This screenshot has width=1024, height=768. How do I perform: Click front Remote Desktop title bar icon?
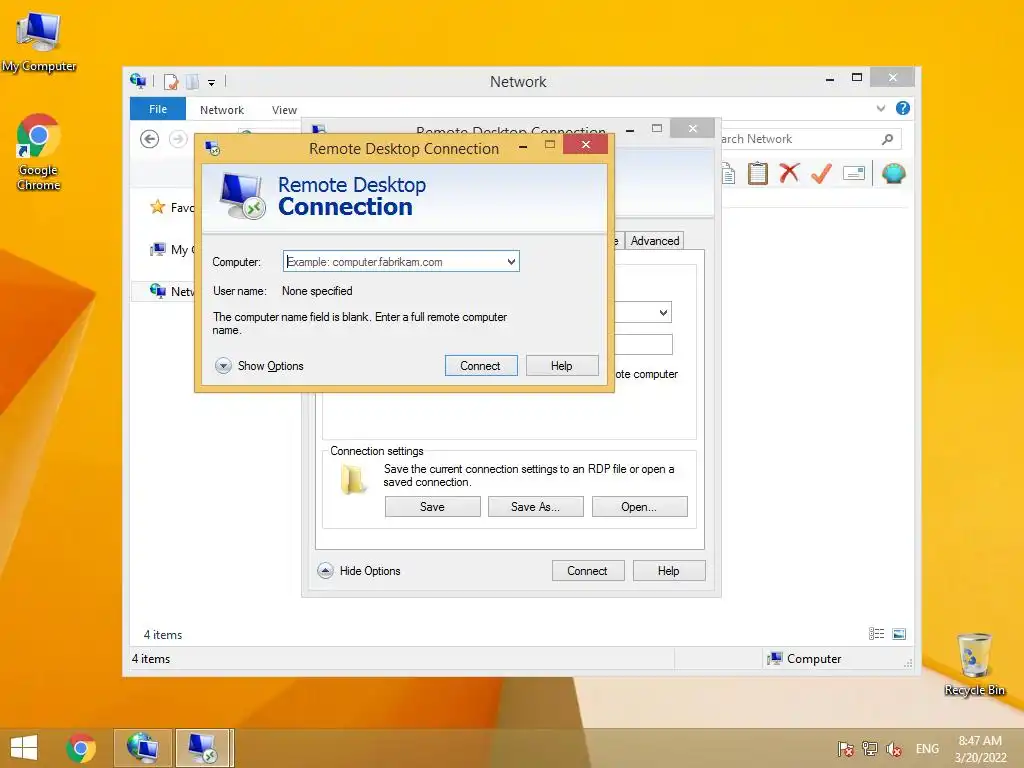point(213,148)
